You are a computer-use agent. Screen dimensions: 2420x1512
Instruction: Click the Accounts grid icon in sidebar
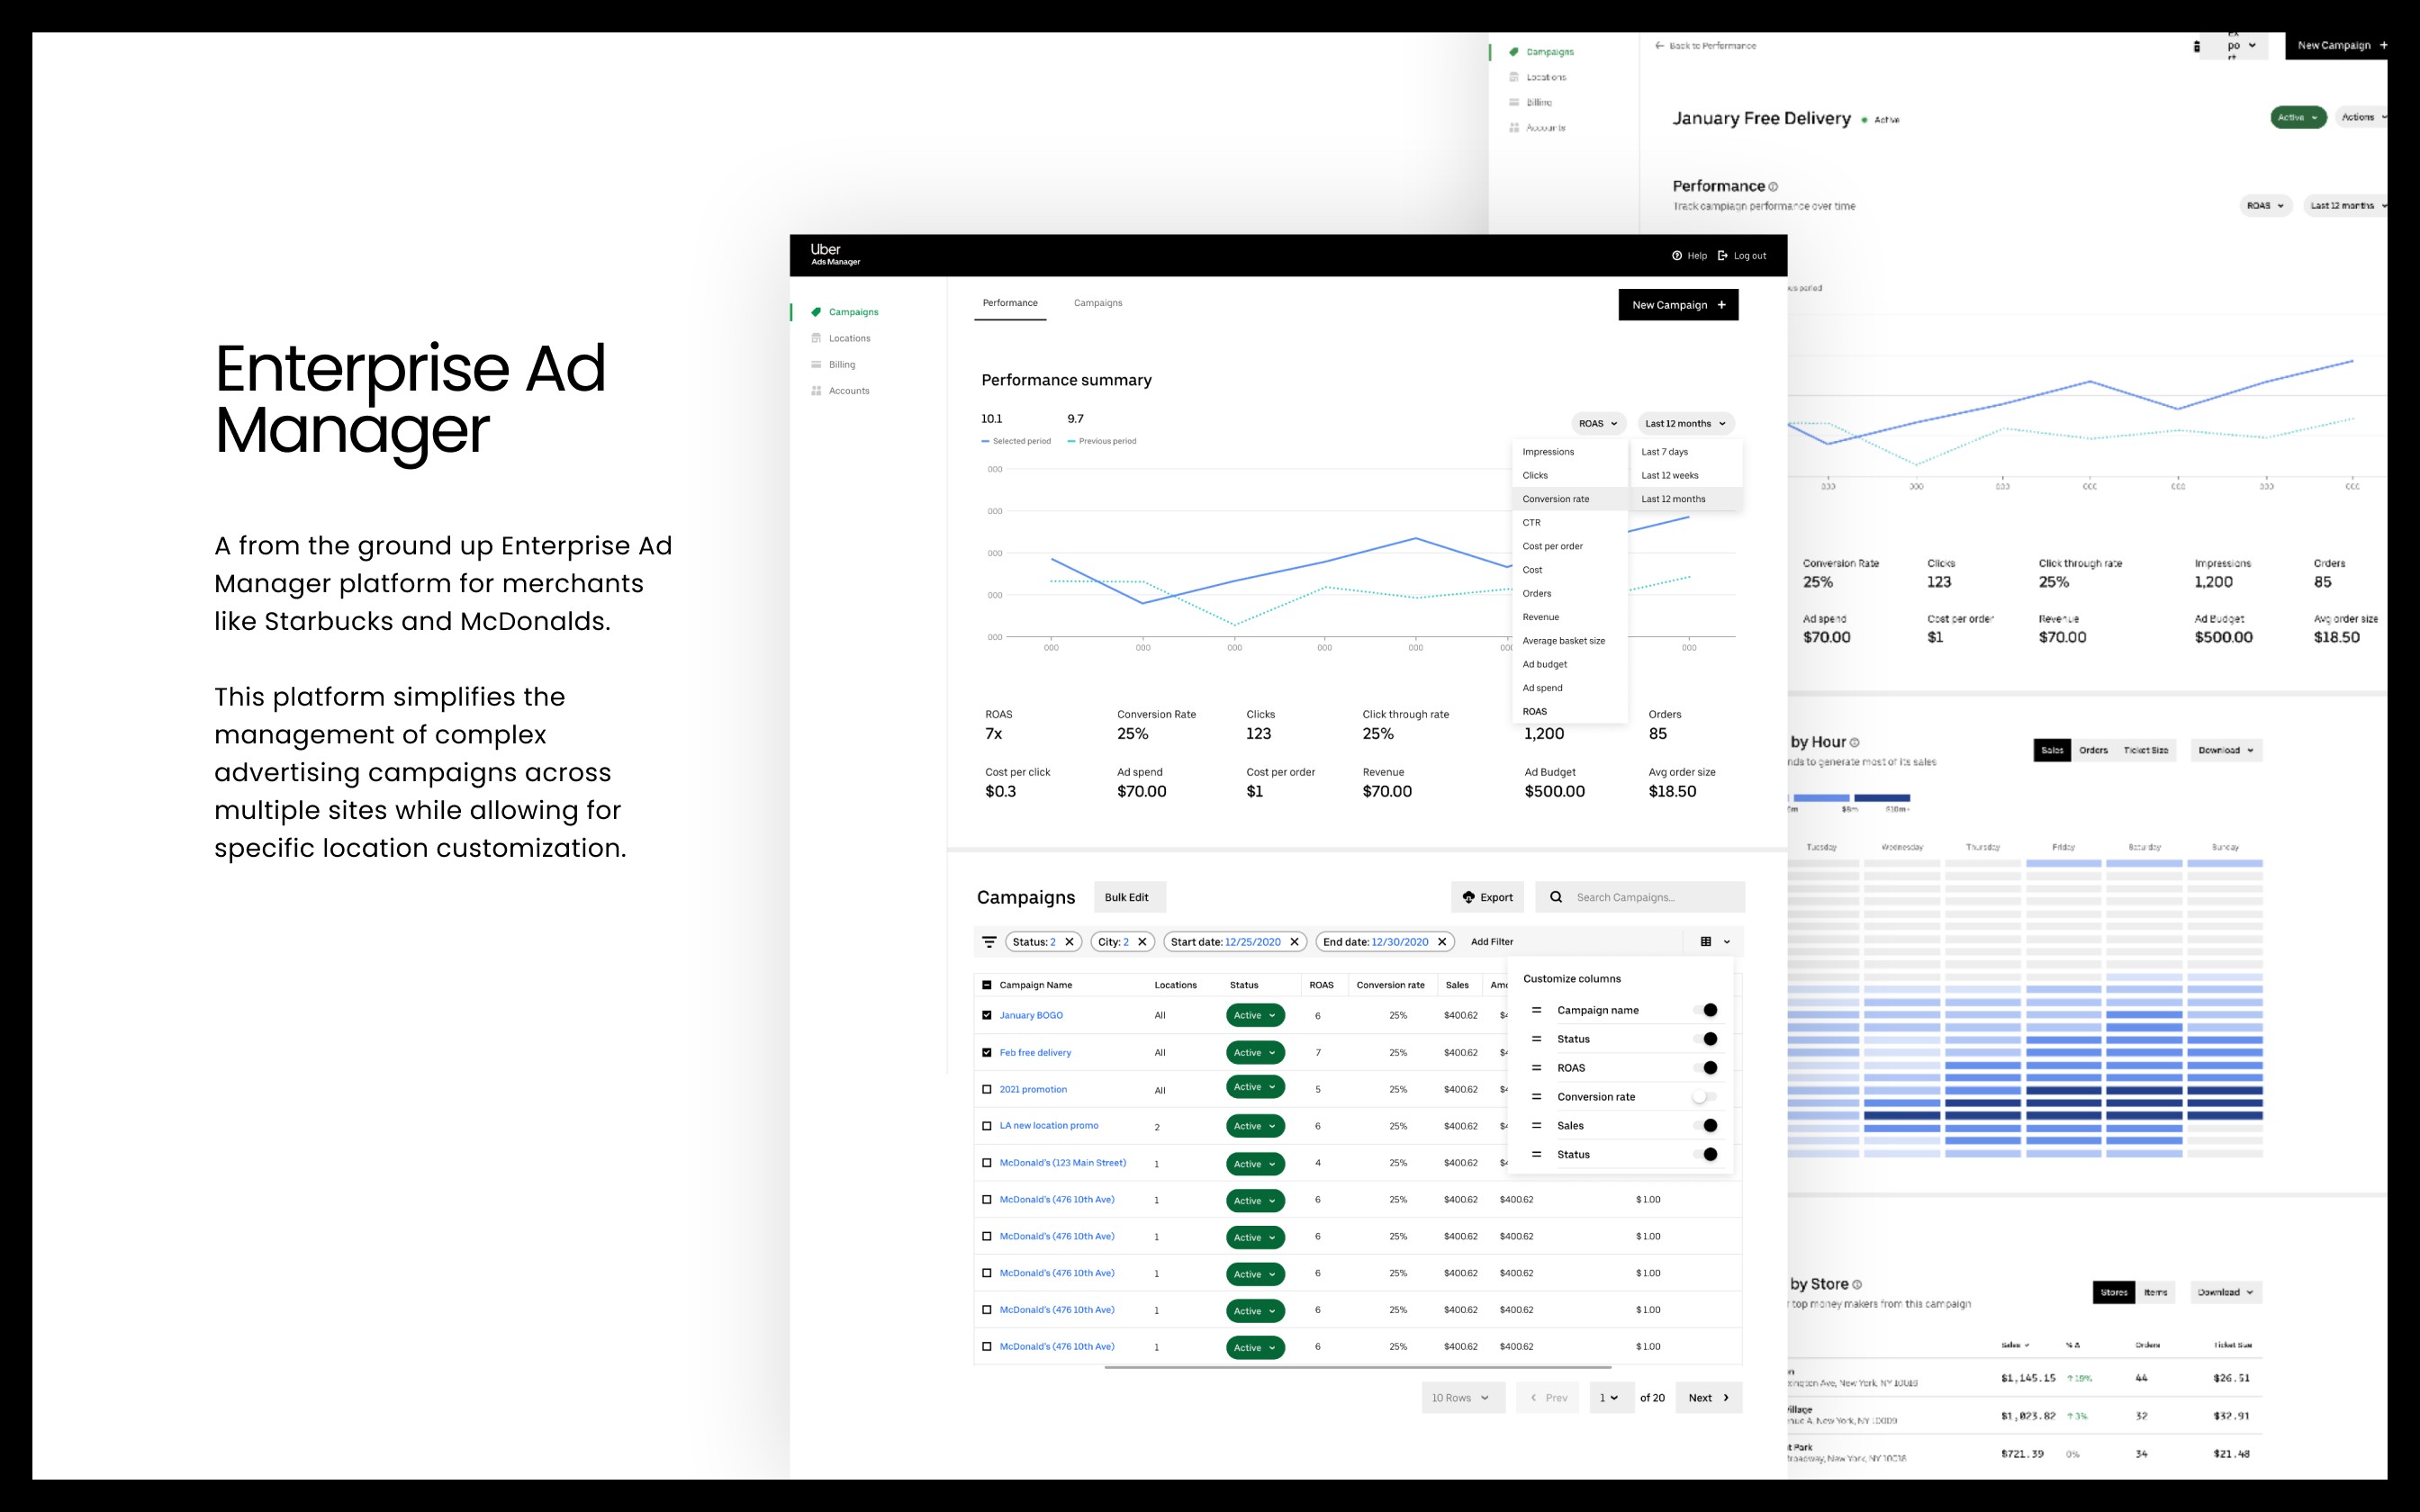pyautogui.click(x=816, y=391)
